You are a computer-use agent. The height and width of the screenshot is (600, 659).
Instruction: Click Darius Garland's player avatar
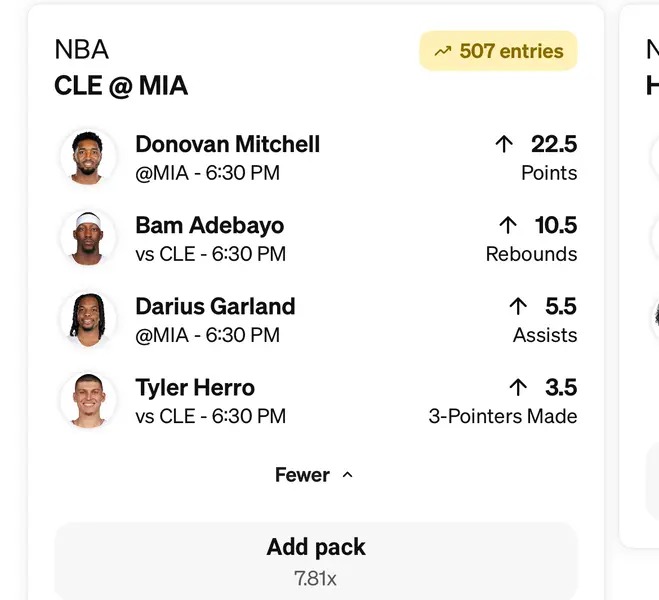coord(88,319)
